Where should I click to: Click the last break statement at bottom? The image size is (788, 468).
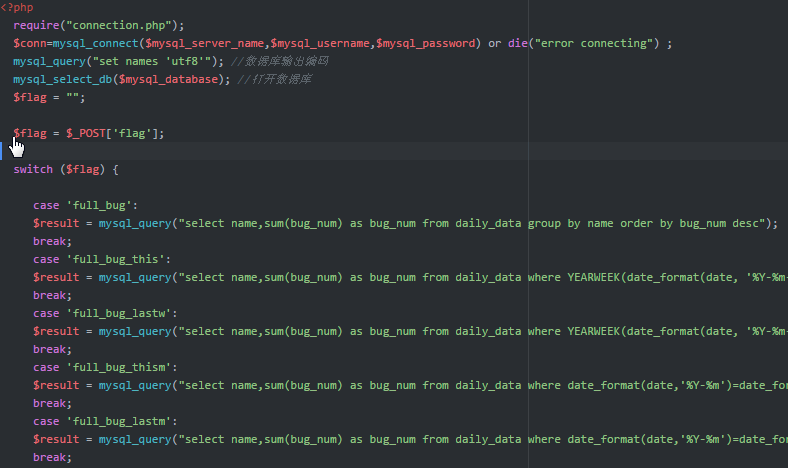point(50,457)
